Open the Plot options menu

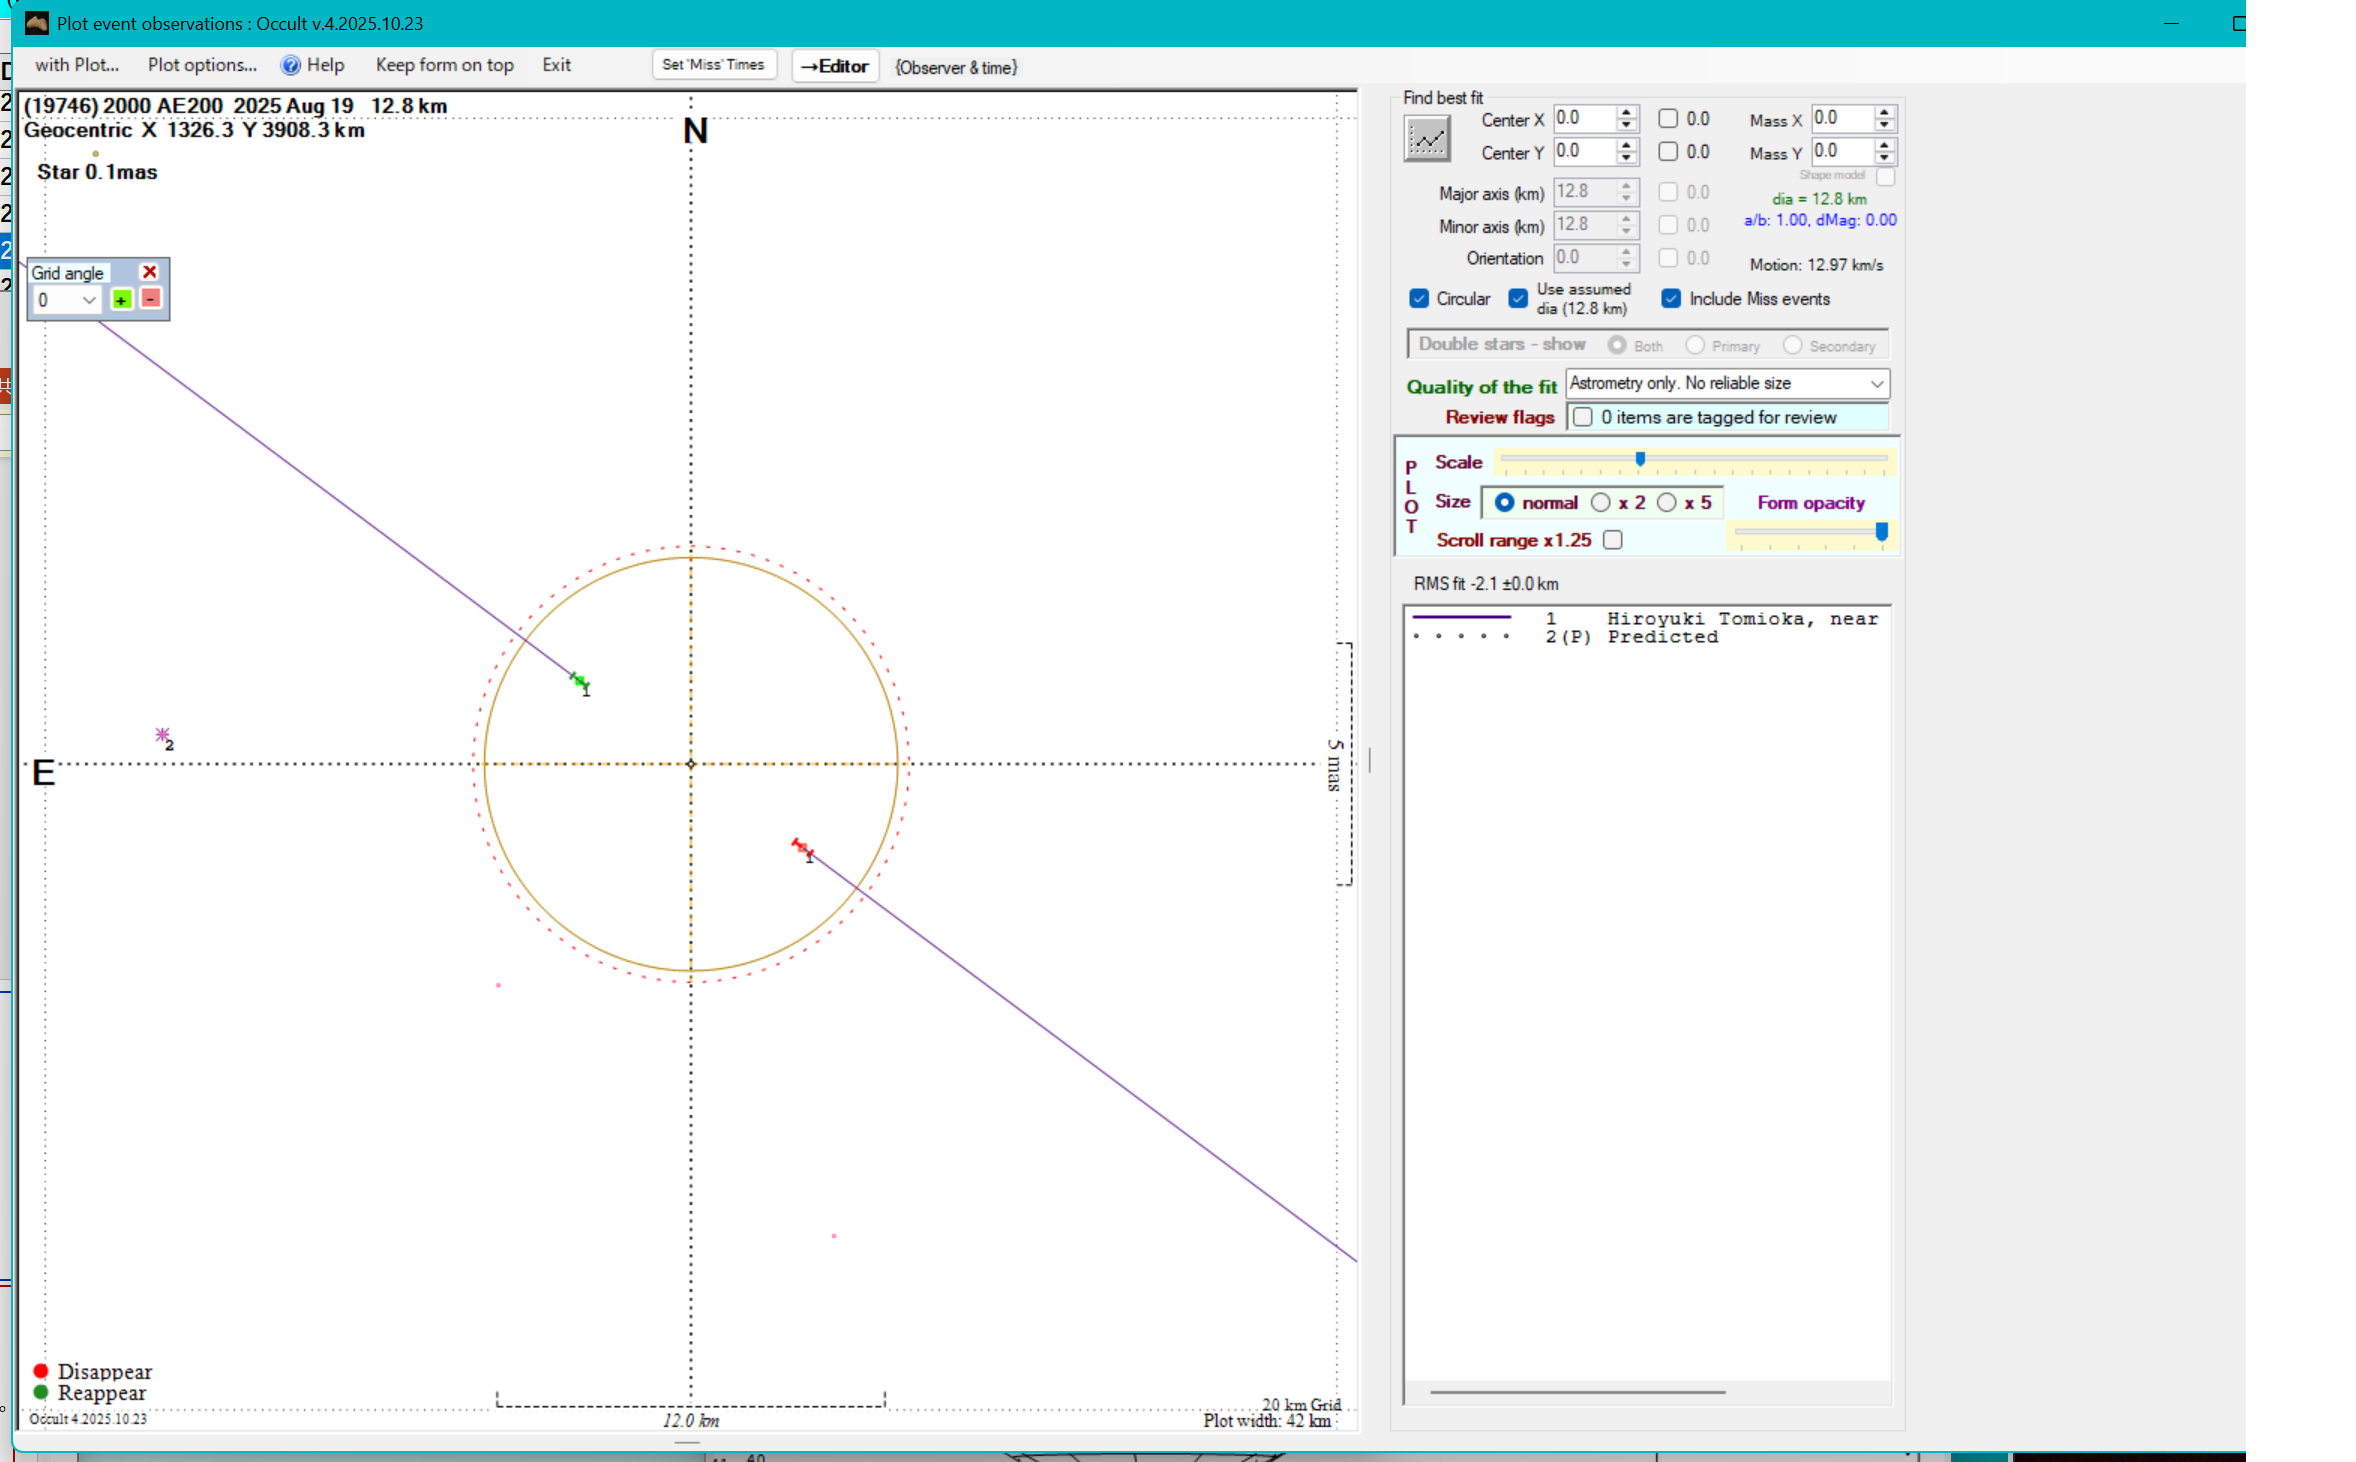pos(202,65)
